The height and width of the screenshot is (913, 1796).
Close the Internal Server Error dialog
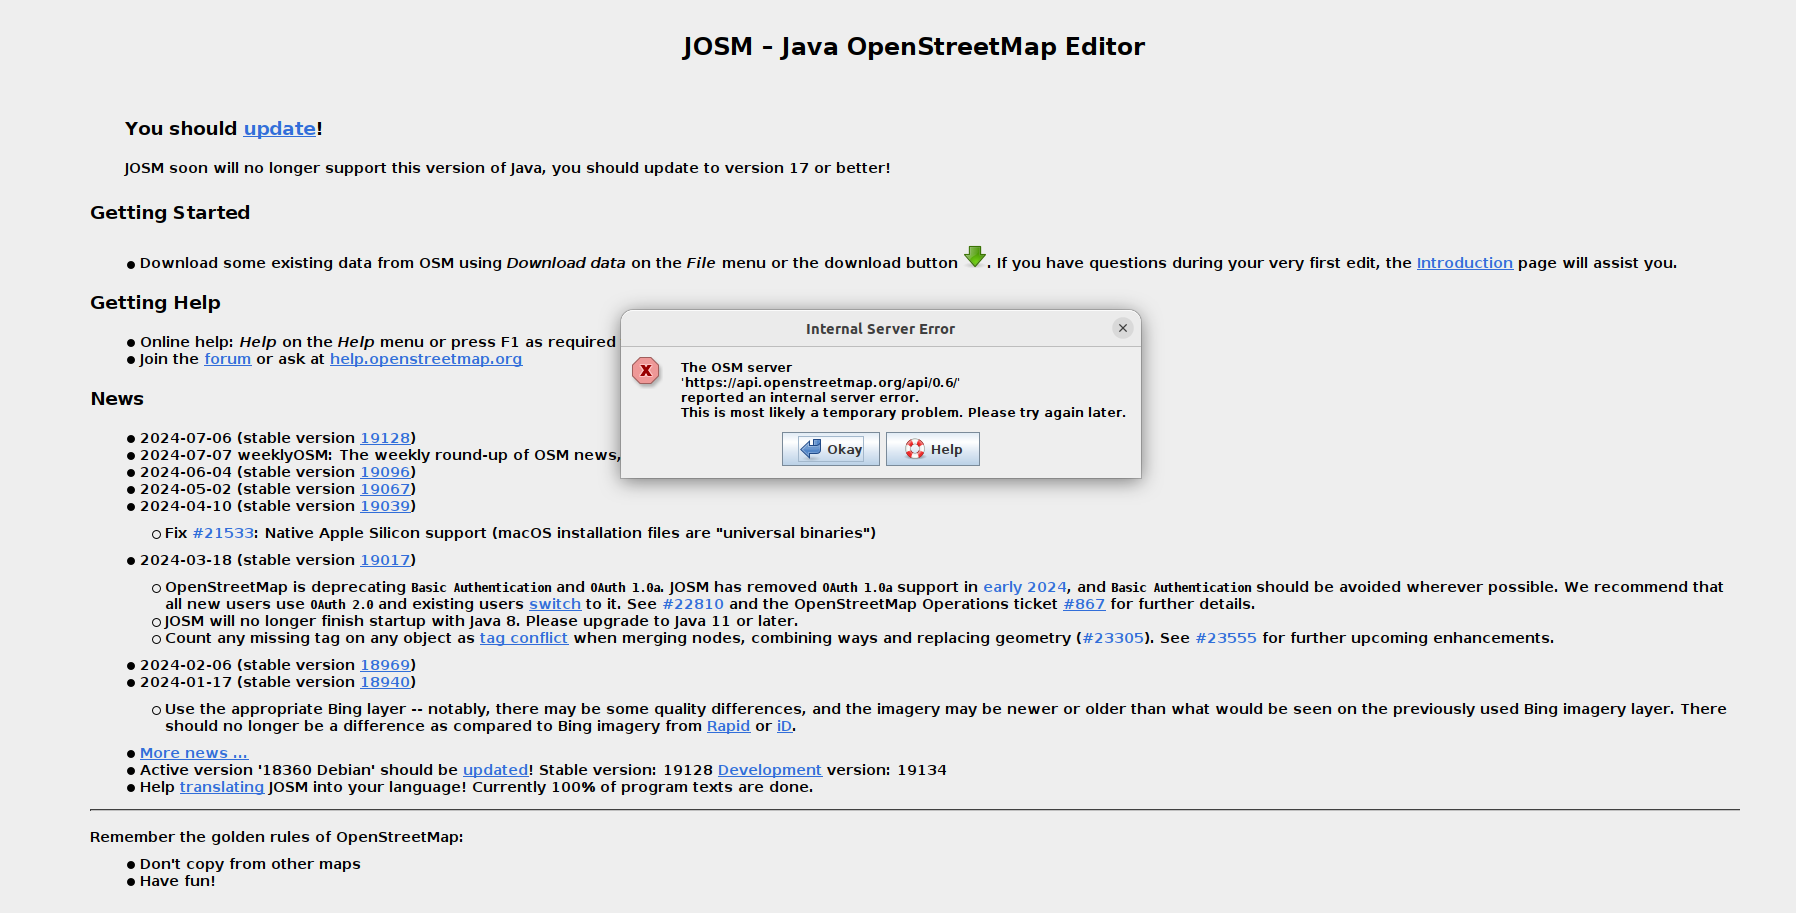(x=1123, y=328)
